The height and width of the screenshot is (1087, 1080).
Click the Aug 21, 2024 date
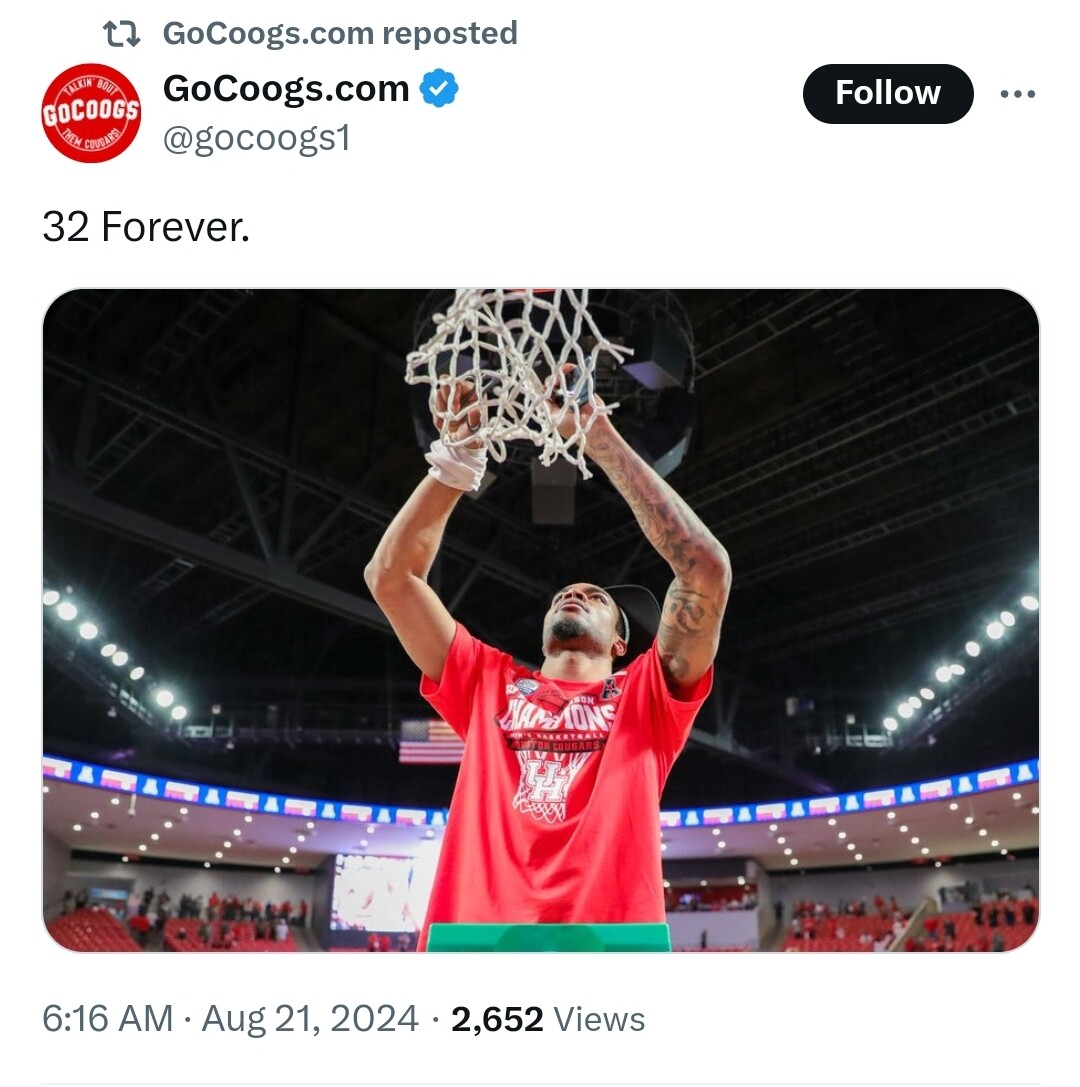point(310,1019)
